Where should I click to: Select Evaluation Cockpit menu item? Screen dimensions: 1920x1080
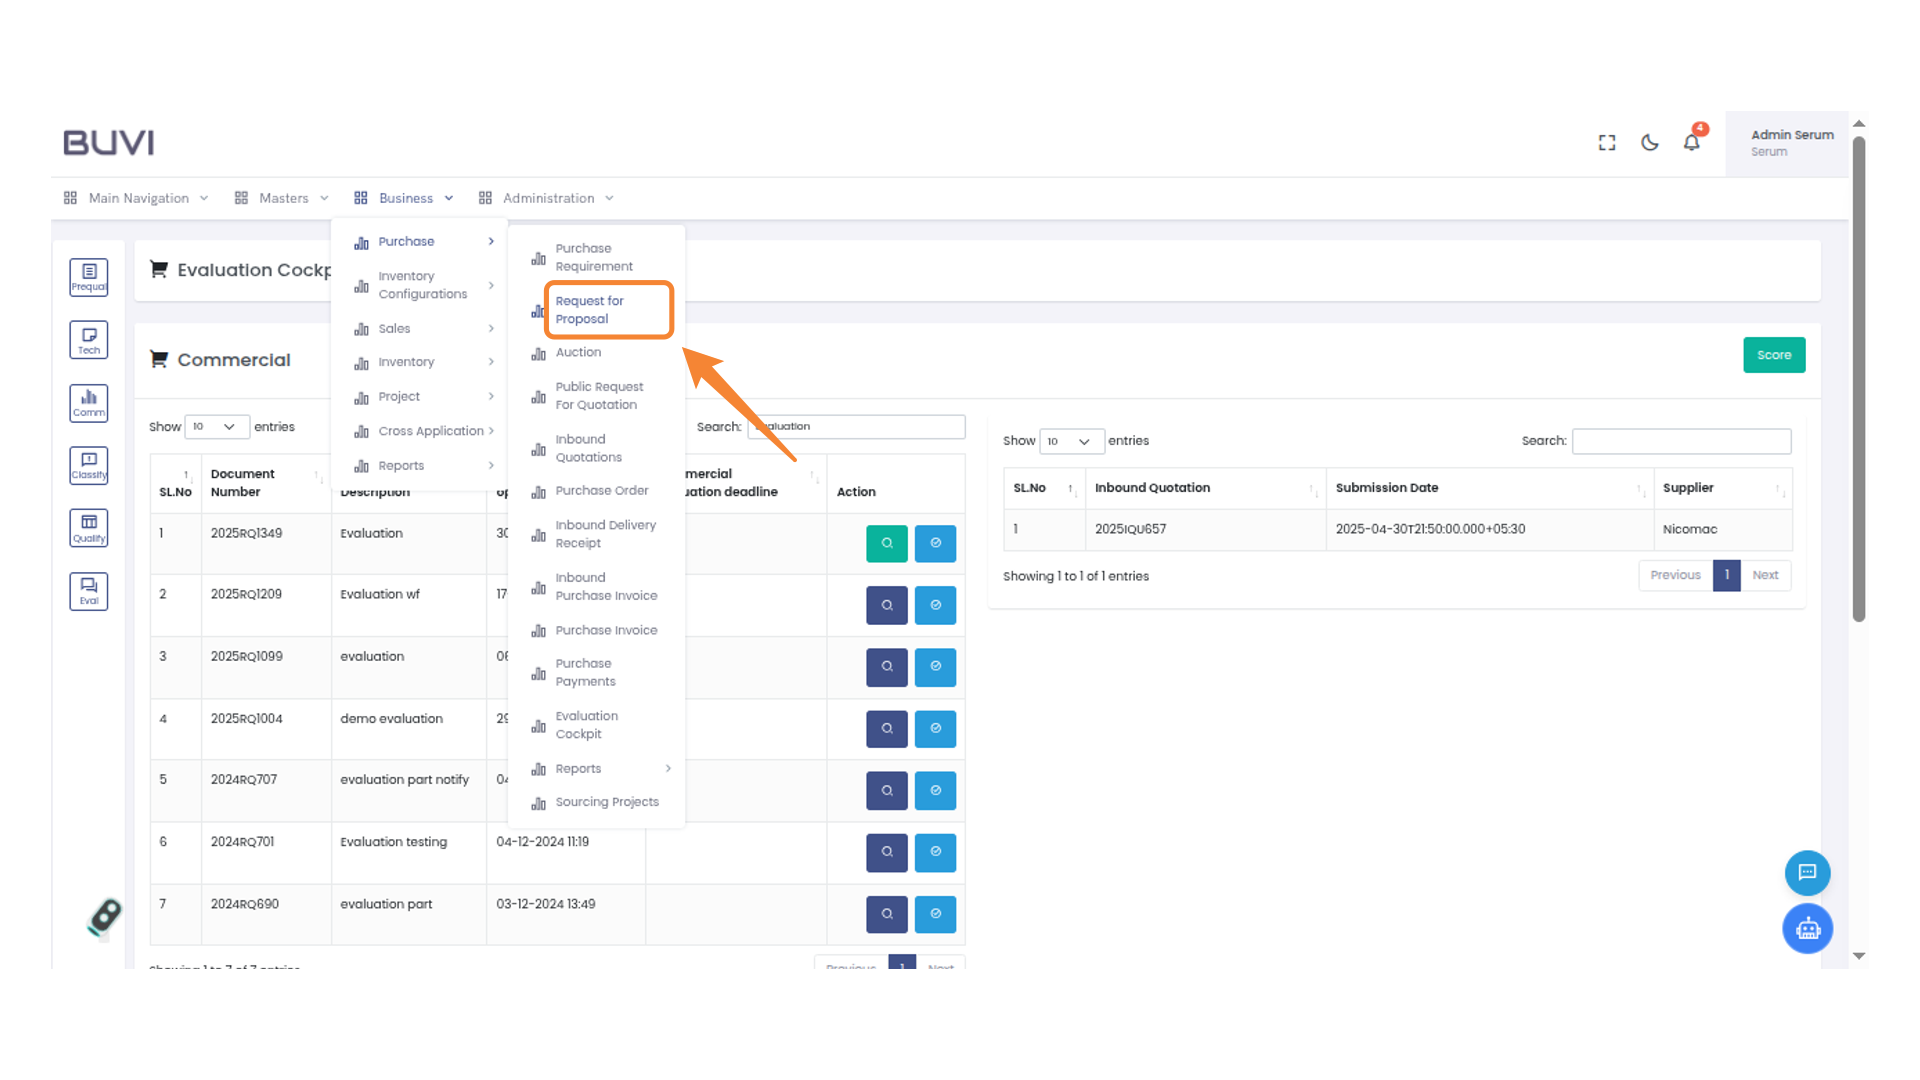(x=587, y=725)
